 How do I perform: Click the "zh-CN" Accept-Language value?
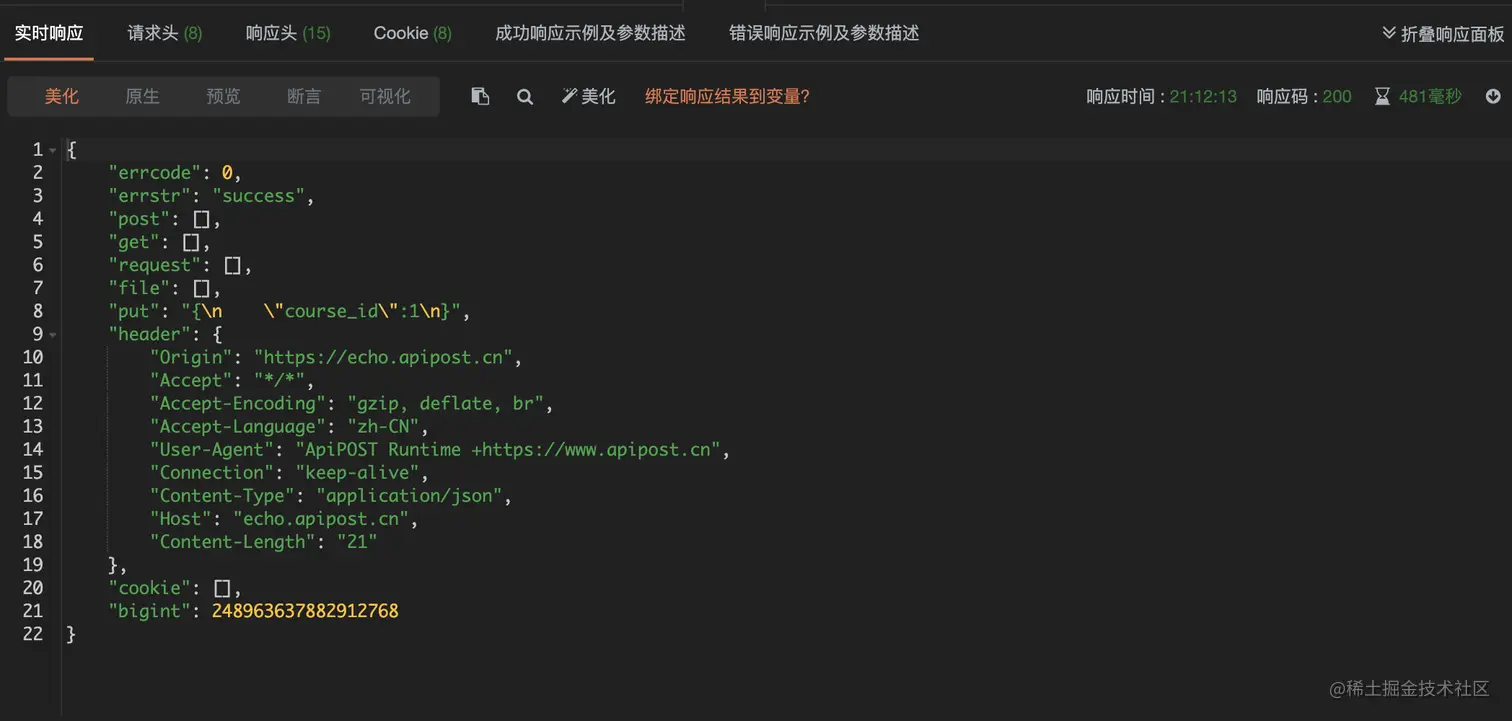click(383, 426)
